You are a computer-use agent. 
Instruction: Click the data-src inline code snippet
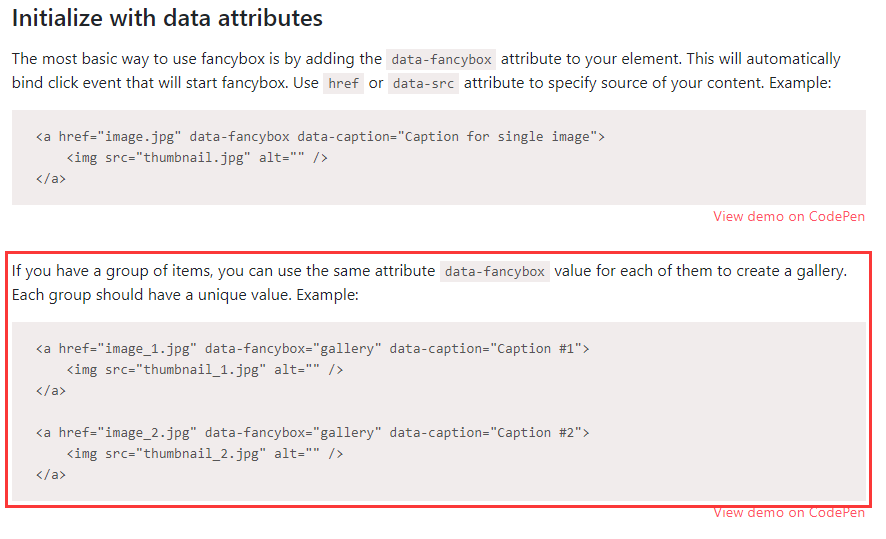click(x=423, y=84)
